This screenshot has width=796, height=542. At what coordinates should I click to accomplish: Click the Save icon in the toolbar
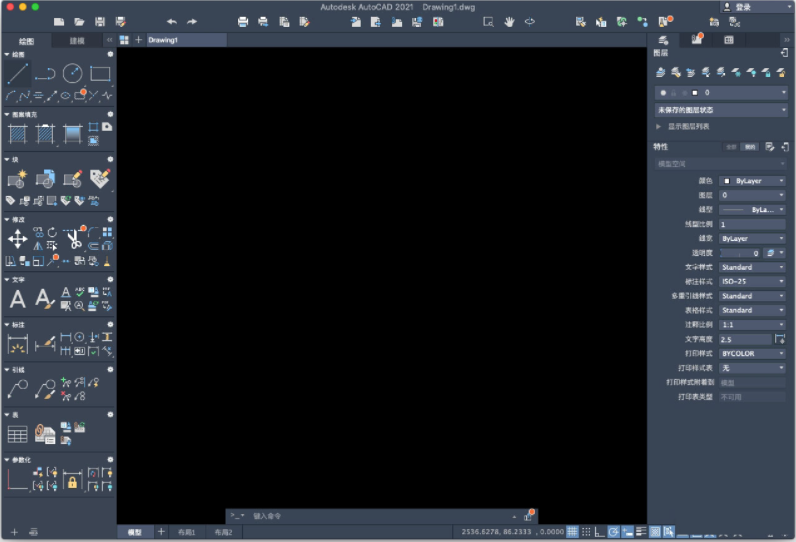click(100, 22)
